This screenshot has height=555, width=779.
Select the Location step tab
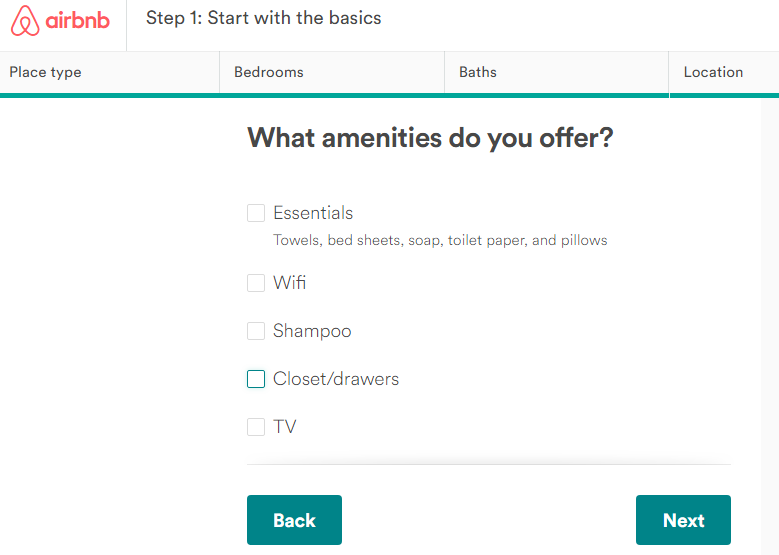[x=713, y=72]
